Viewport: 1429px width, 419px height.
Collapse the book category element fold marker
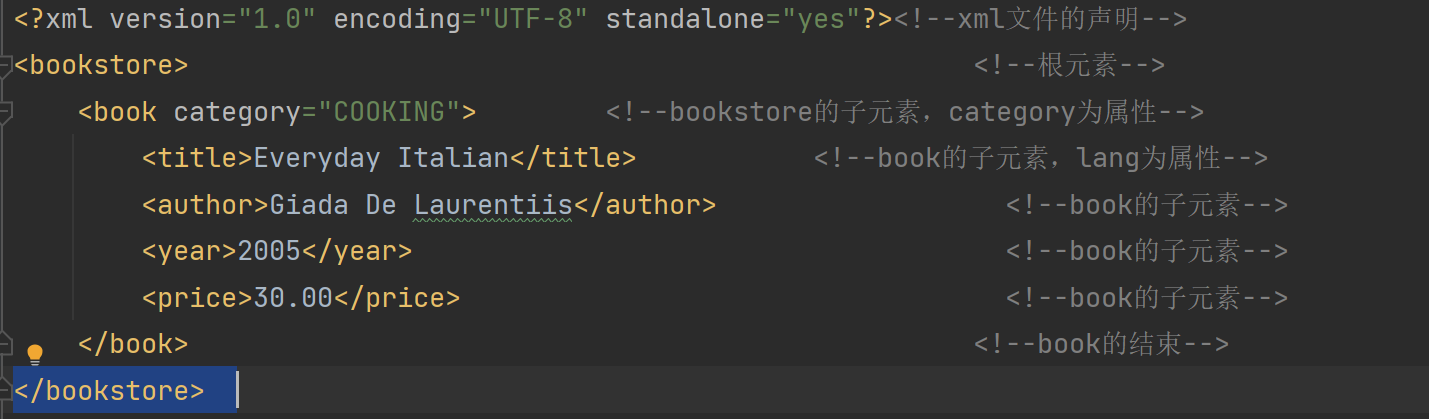coord(5,112)
